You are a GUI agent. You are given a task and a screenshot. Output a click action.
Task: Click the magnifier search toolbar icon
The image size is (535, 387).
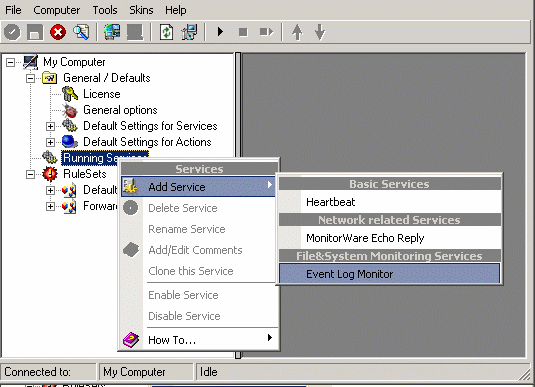pyautogui.click(x=81, y=32)
